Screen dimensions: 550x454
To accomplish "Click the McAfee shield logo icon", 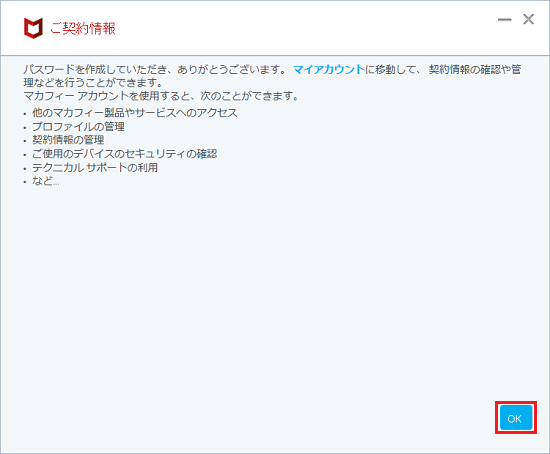I will (33, 28).
